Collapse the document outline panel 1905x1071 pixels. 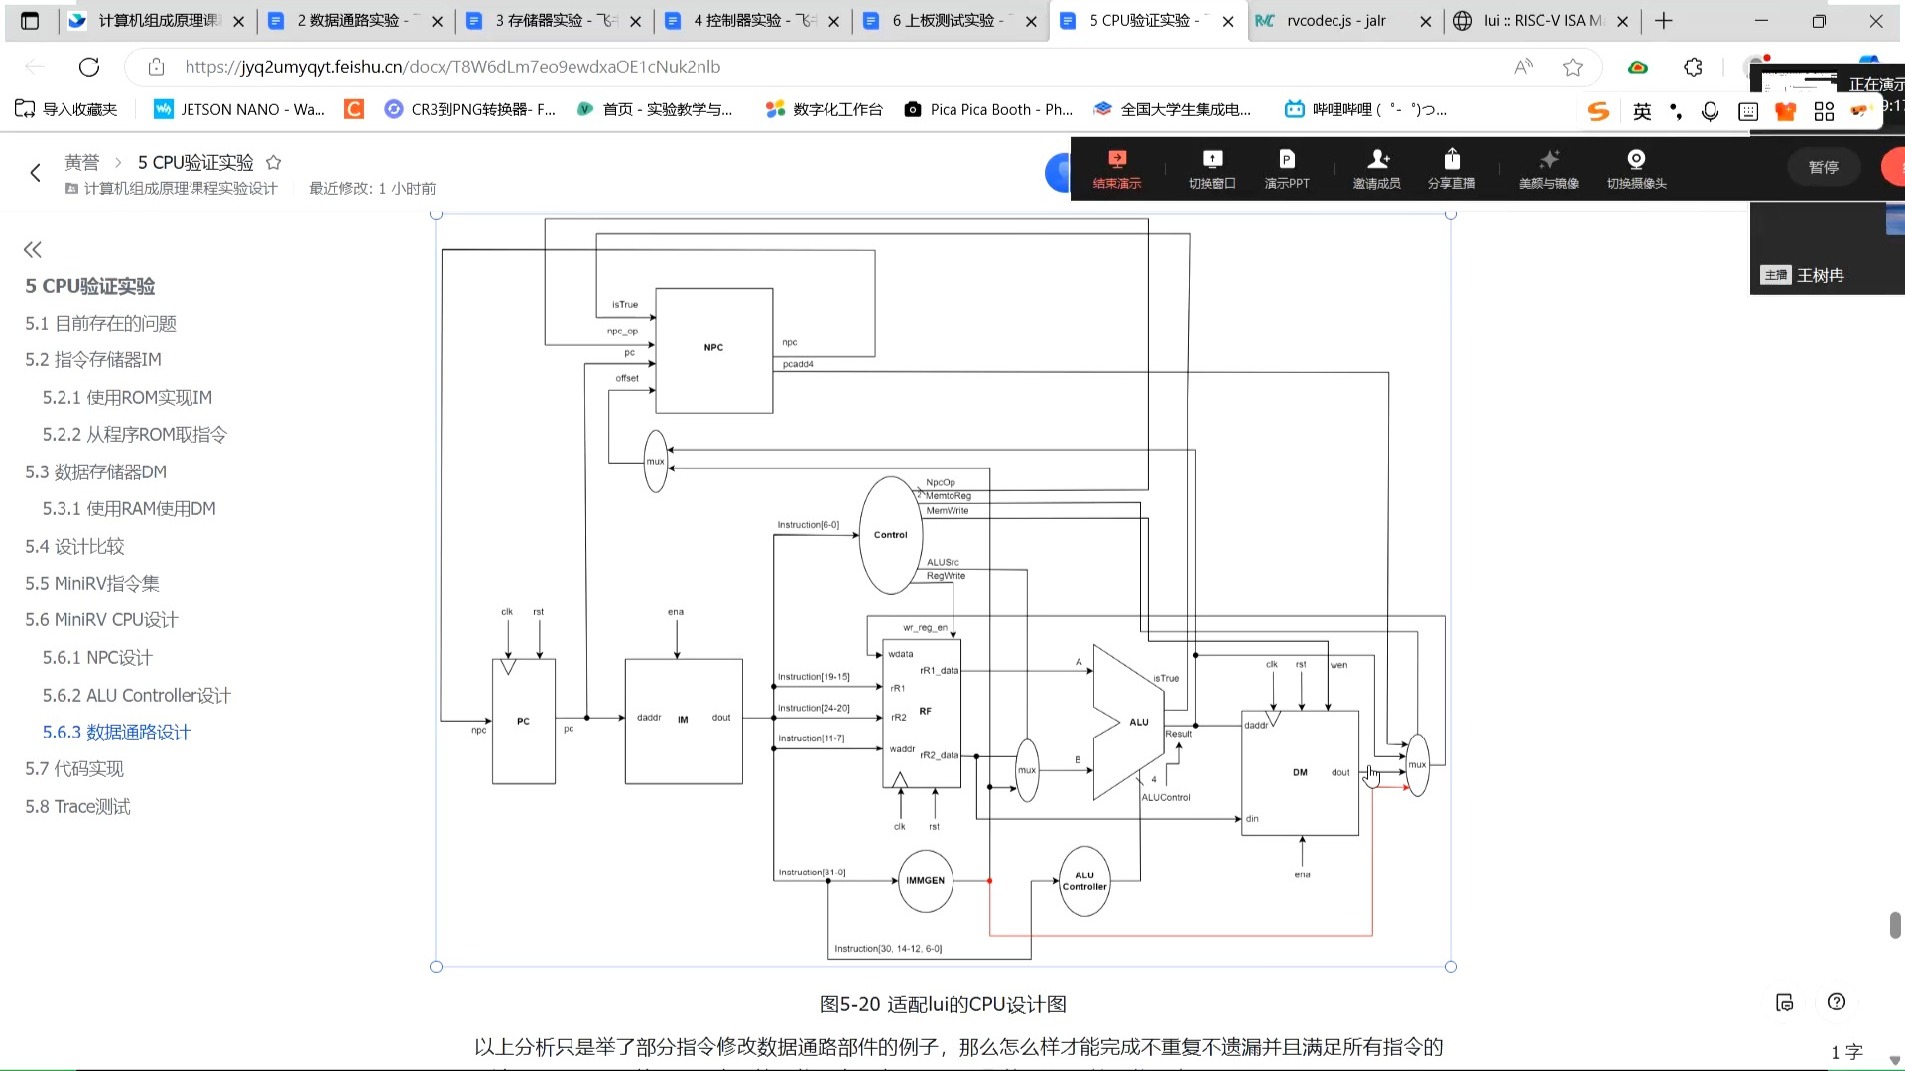[33, 249]
